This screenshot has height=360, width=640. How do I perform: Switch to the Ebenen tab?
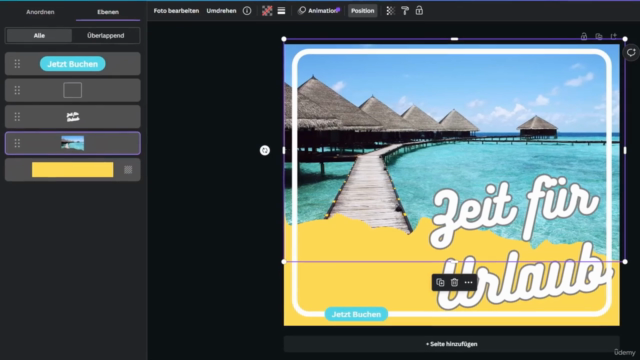108,12
